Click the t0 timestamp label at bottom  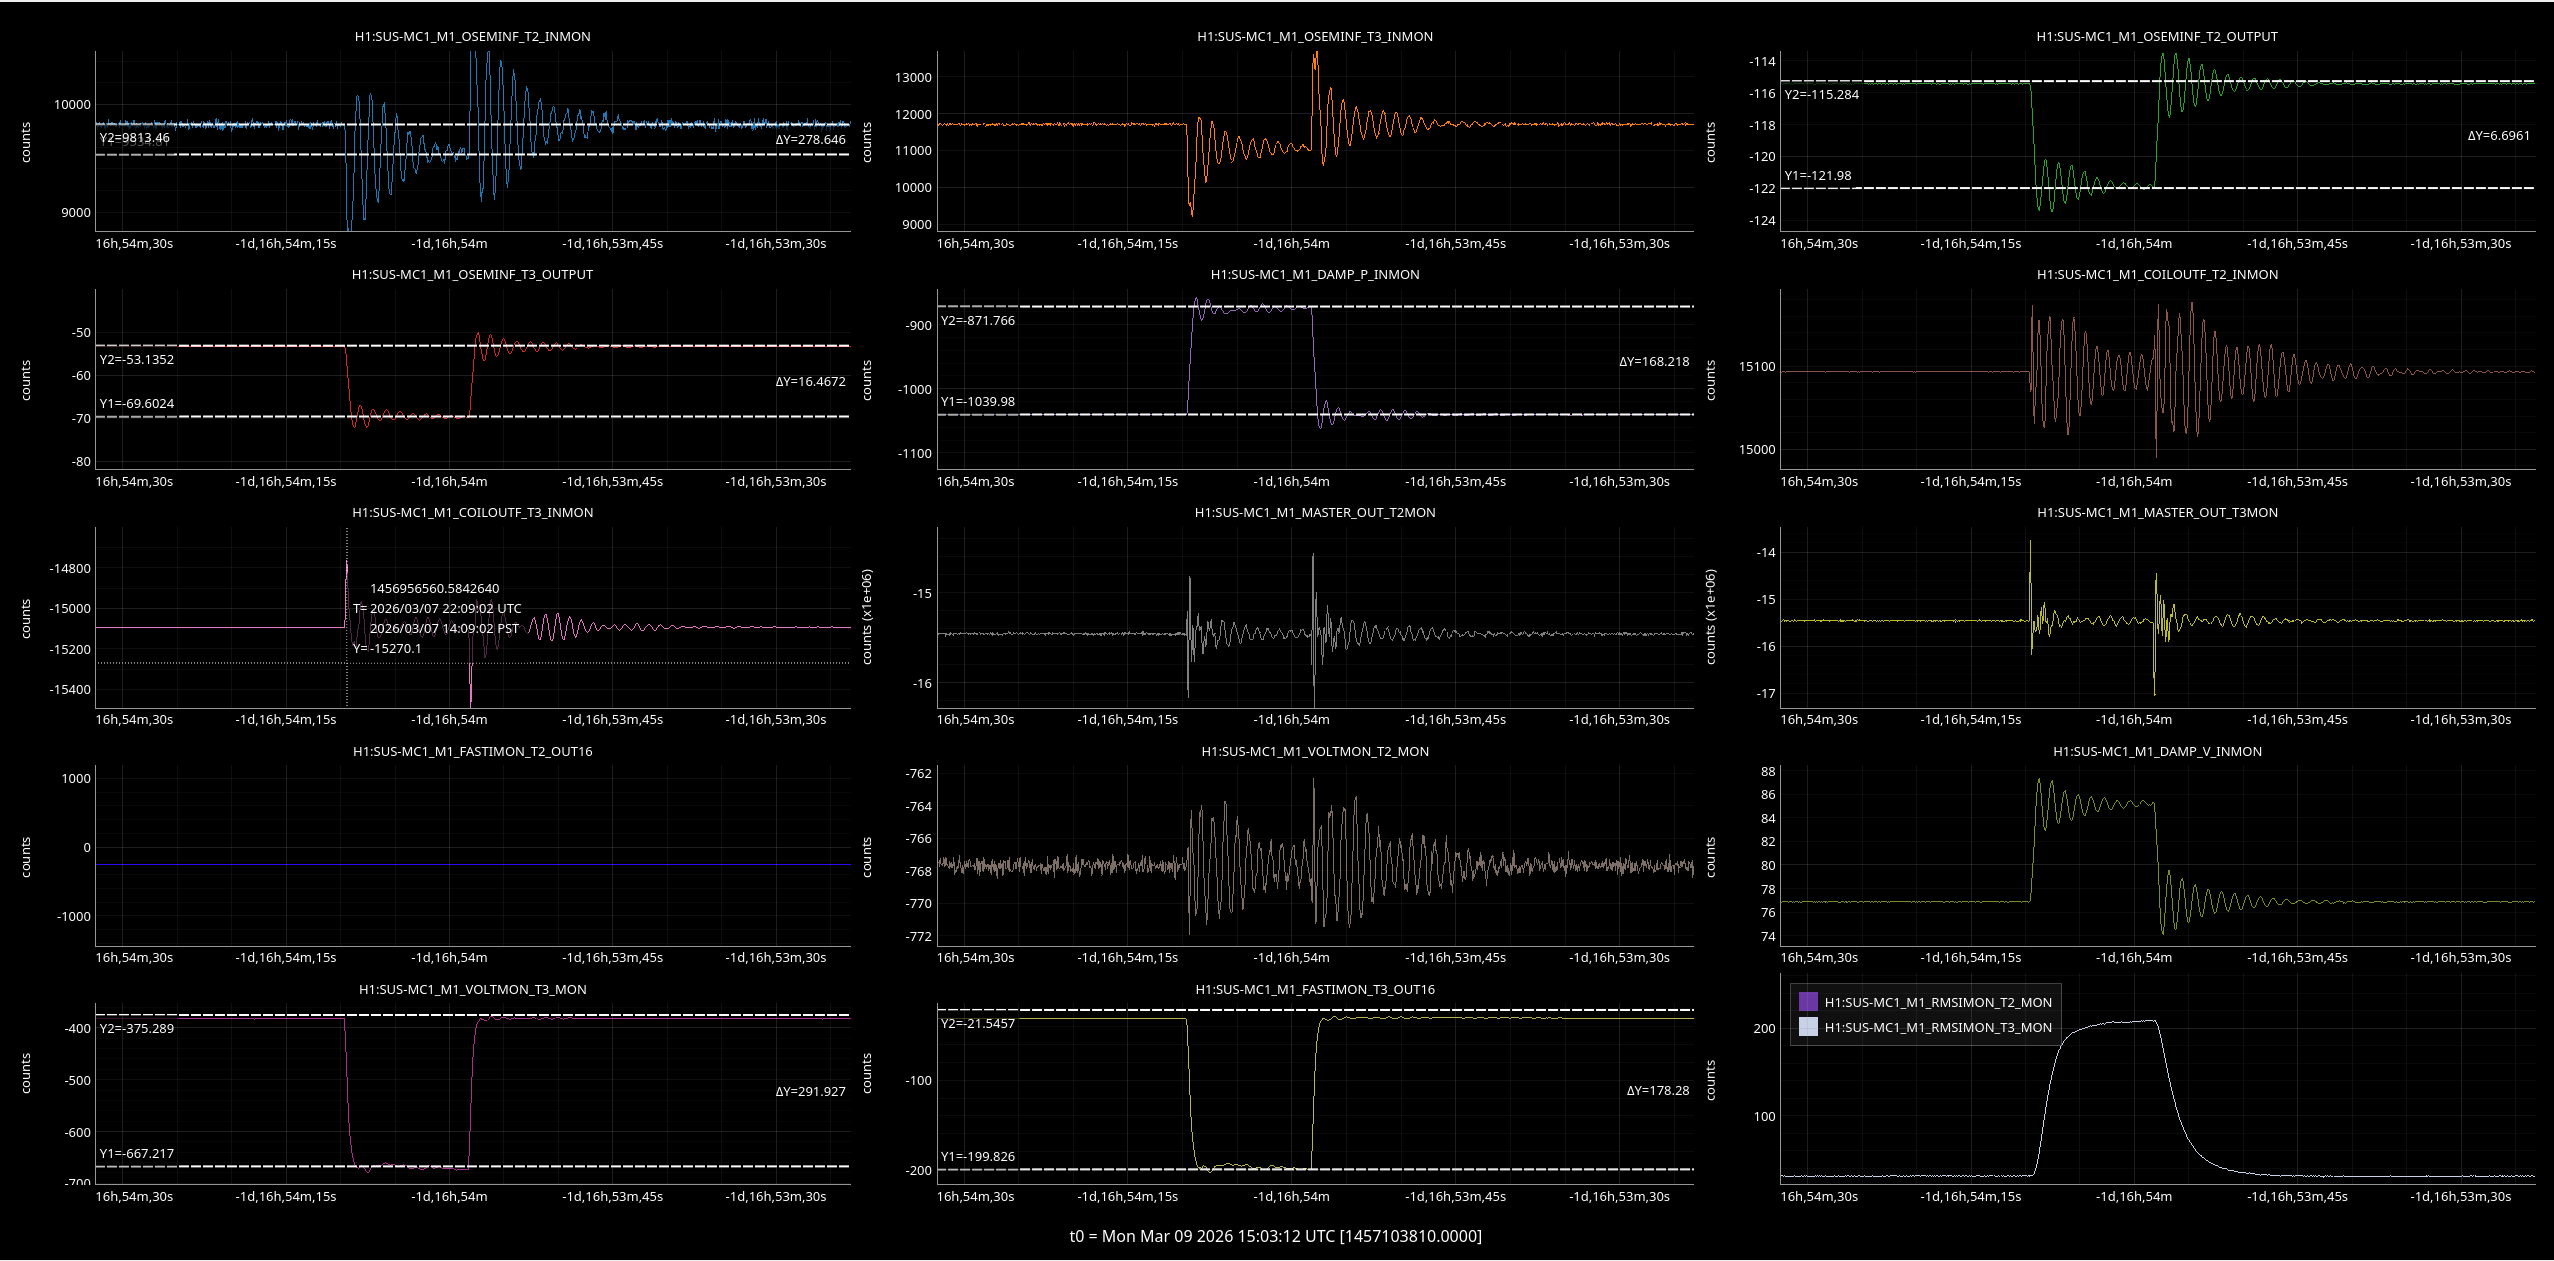point(1275,1236)
